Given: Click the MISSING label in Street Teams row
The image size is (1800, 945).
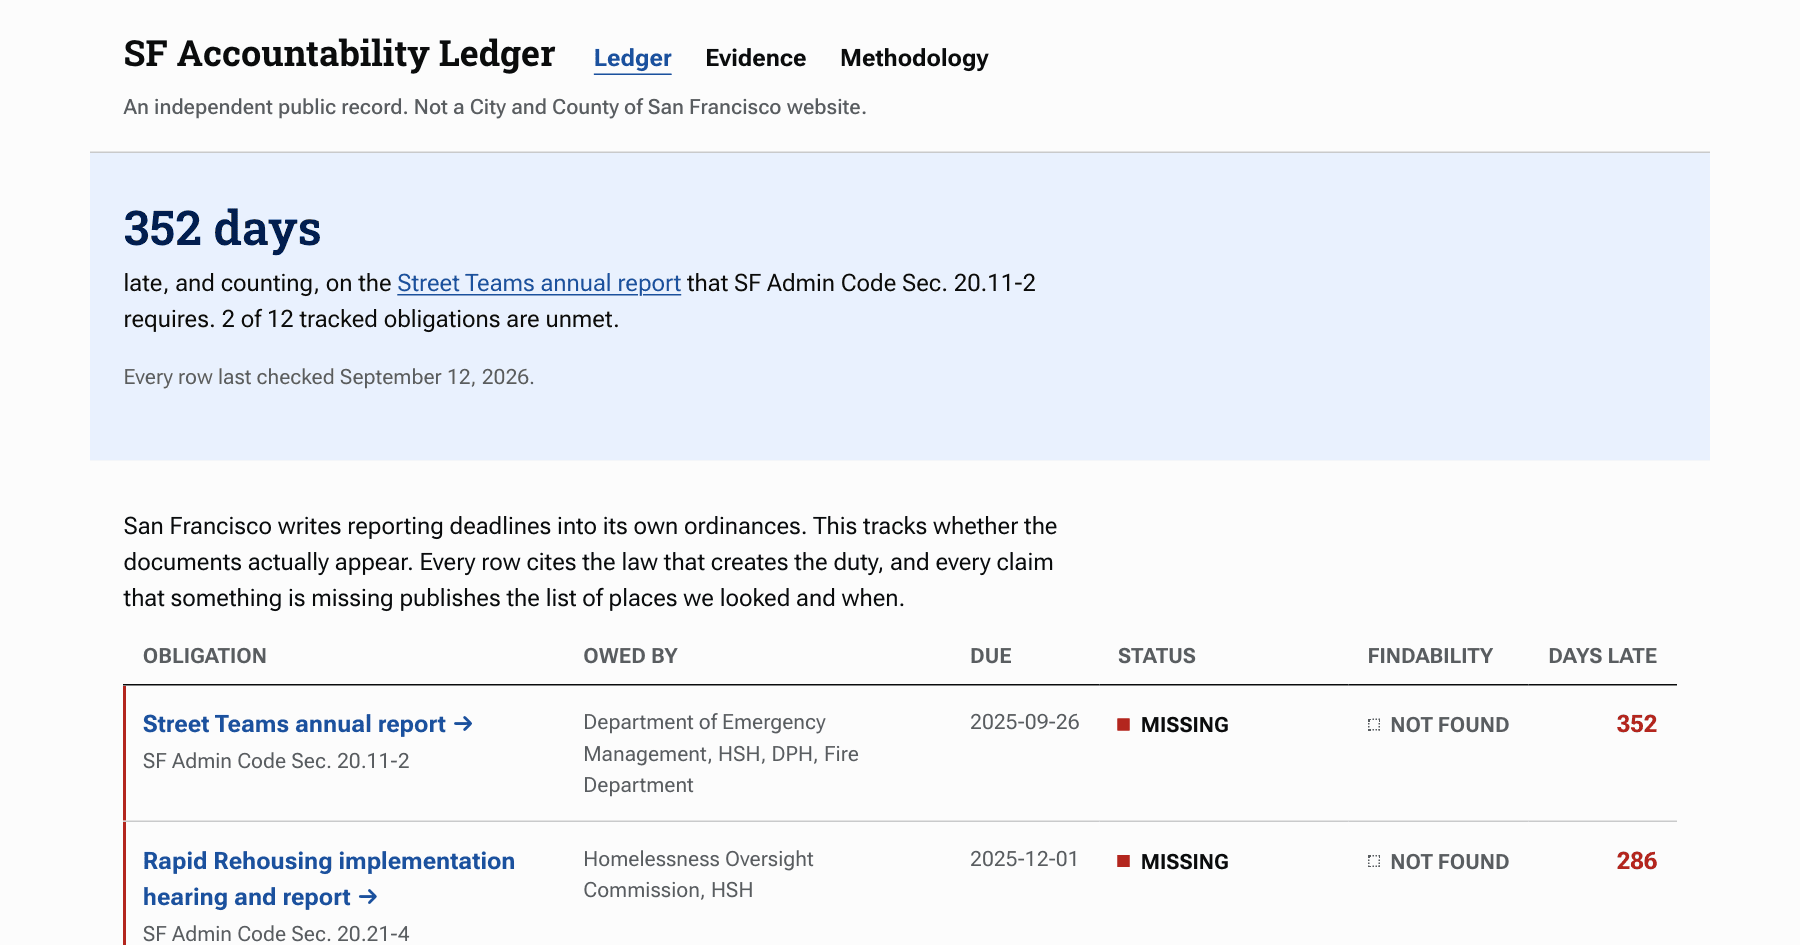Looking at the screenshot, I should tap(1184, 725).
